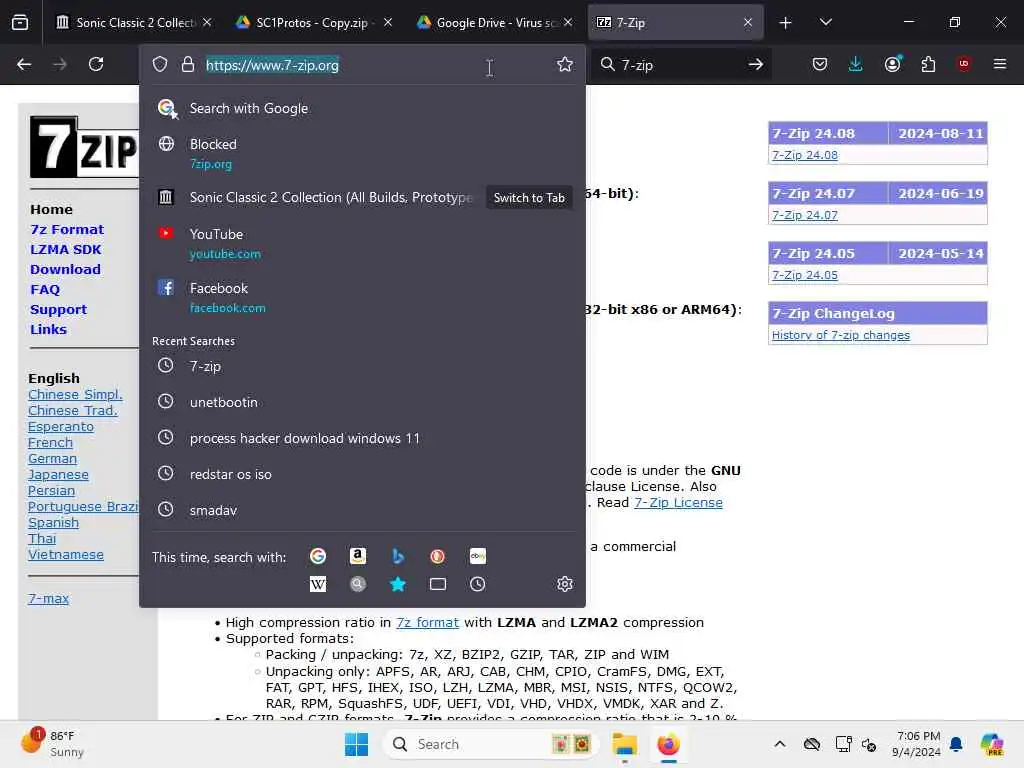Search this time with Wikipedia
Viewport: 1024px width, 768px height.
tap(318, 584)
